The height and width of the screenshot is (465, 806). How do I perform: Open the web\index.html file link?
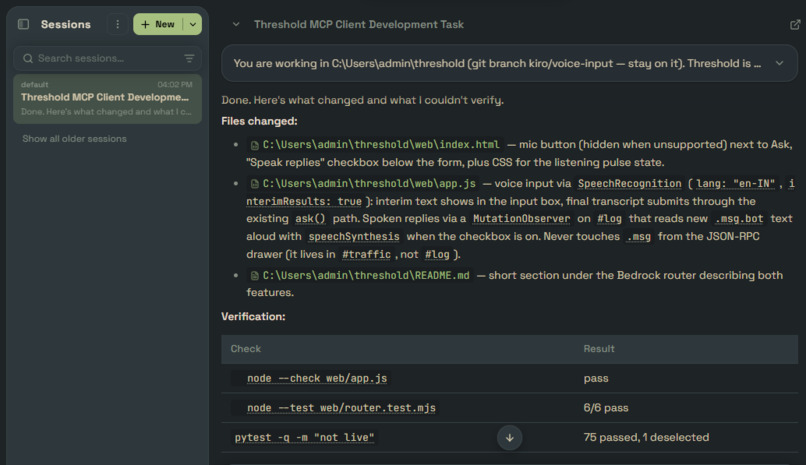[x=381, y=145]
